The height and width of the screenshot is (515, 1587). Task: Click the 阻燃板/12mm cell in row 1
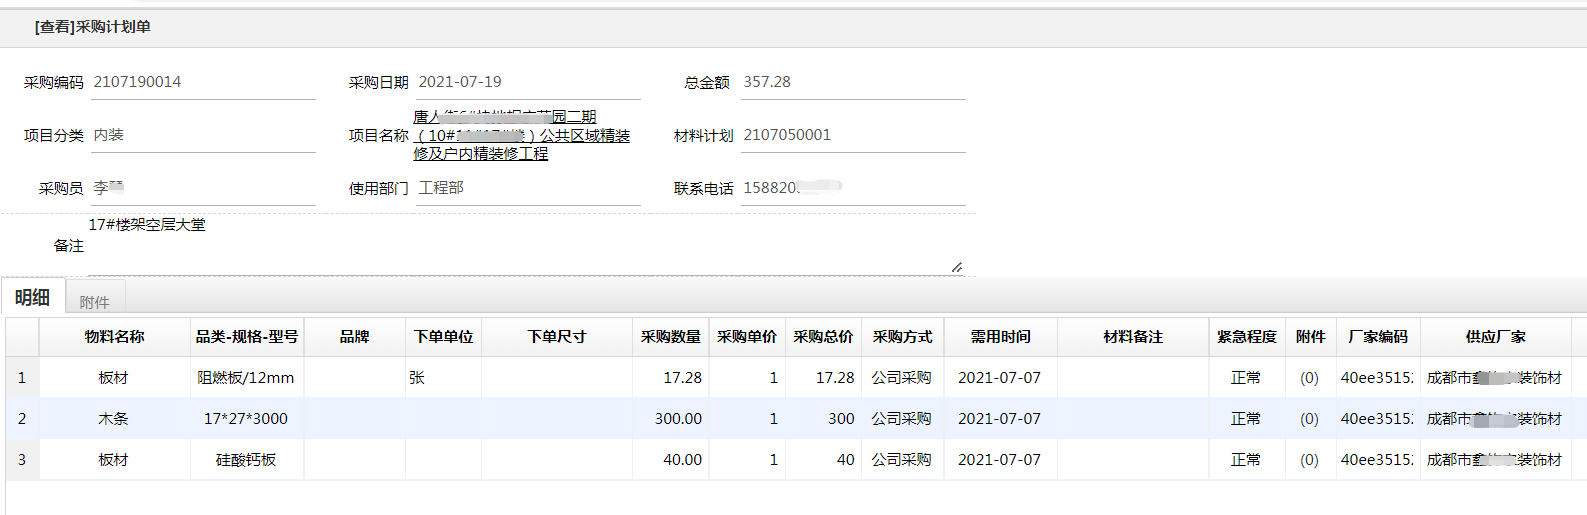pos(246,378)
